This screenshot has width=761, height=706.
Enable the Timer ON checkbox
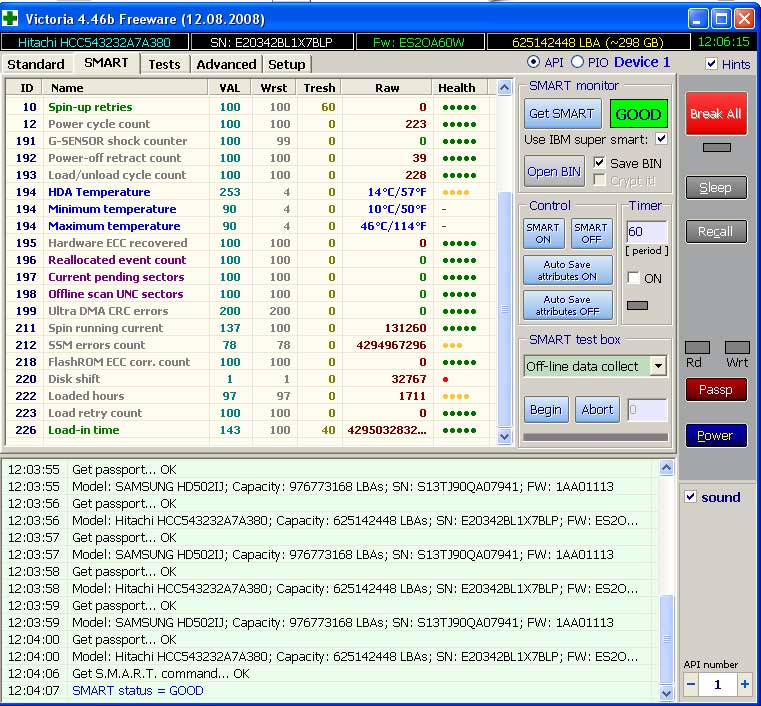pyautogui.click(x=633, y=278)
